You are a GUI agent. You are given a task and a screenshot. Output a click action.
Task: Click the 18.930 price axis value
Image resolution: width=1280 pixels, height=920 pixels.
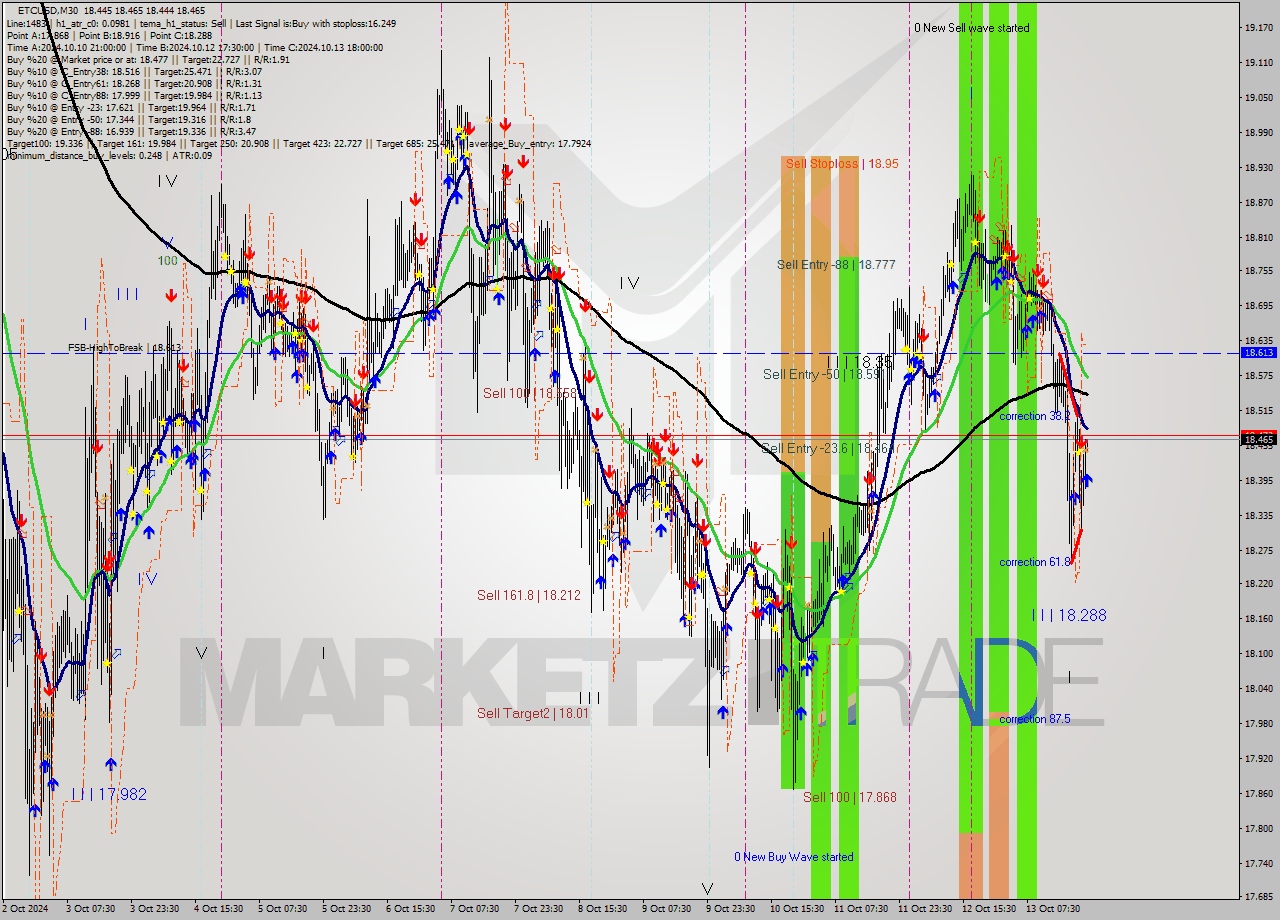pyautogui.click(x=1258, y=167)
